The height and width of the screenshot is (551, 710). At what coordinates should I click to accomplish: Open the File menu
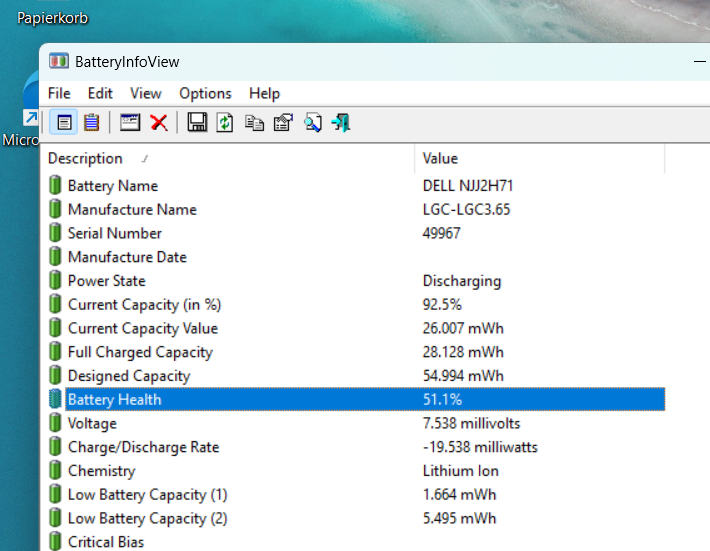59,93
